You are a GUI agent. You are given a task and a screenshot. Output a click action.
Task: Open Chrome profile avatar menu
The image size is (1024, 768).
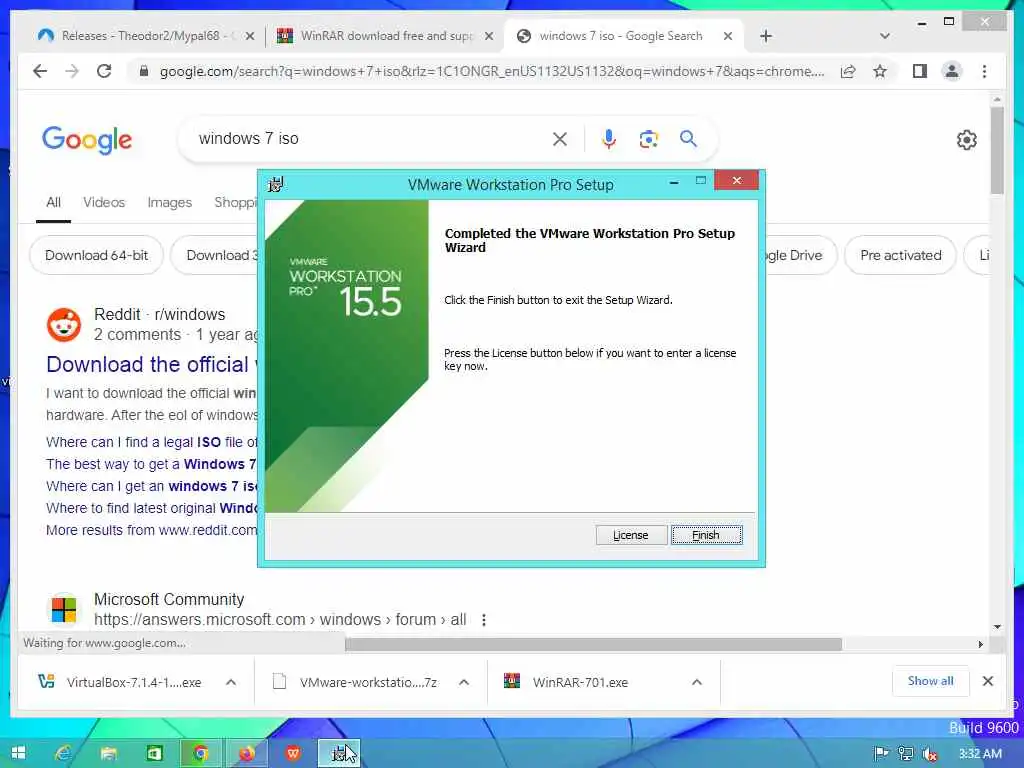coord(952,71)
